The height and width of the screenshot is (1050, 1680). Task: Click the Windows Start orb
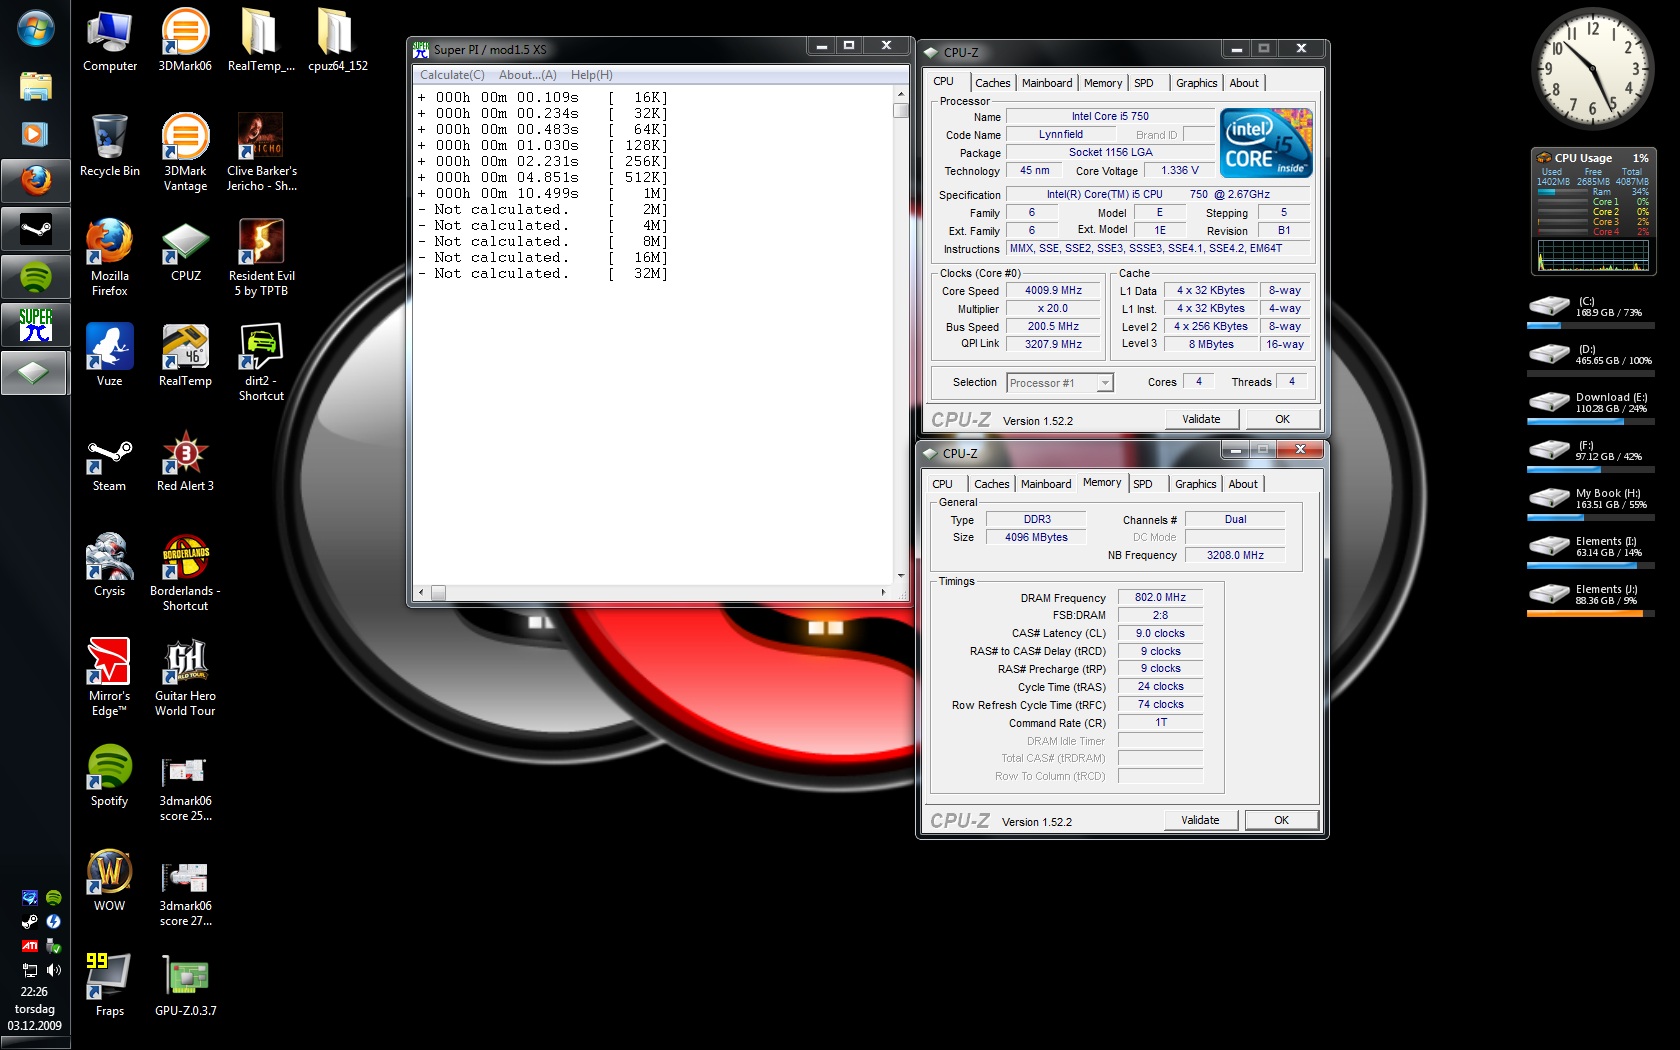(35, 29)
